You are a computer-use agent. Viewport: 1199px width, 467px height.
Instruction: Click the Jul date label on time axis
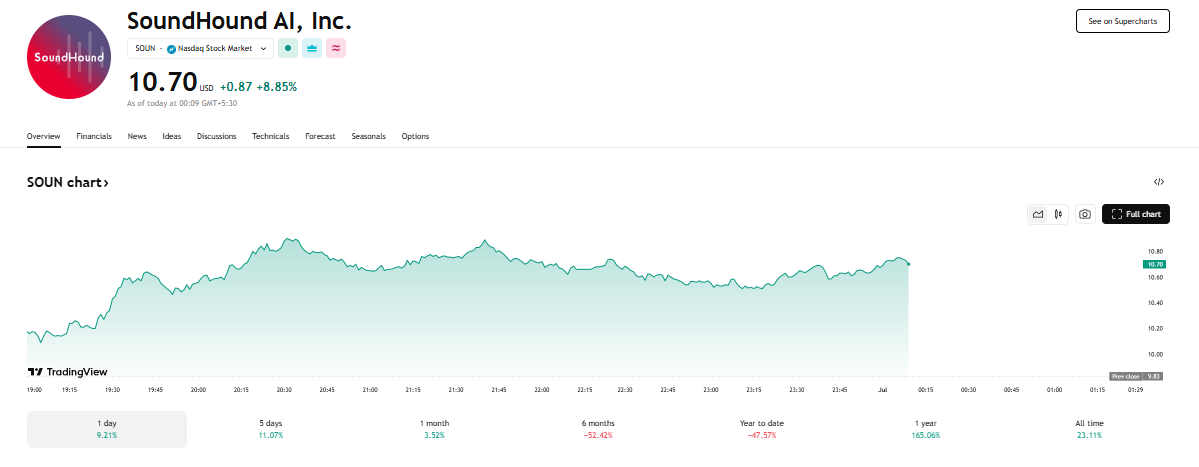pos(882,390)
